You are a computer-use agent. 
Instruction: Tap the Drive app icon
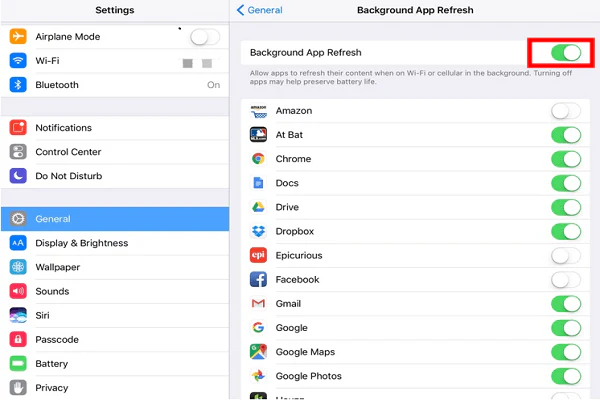coord(258,207)
